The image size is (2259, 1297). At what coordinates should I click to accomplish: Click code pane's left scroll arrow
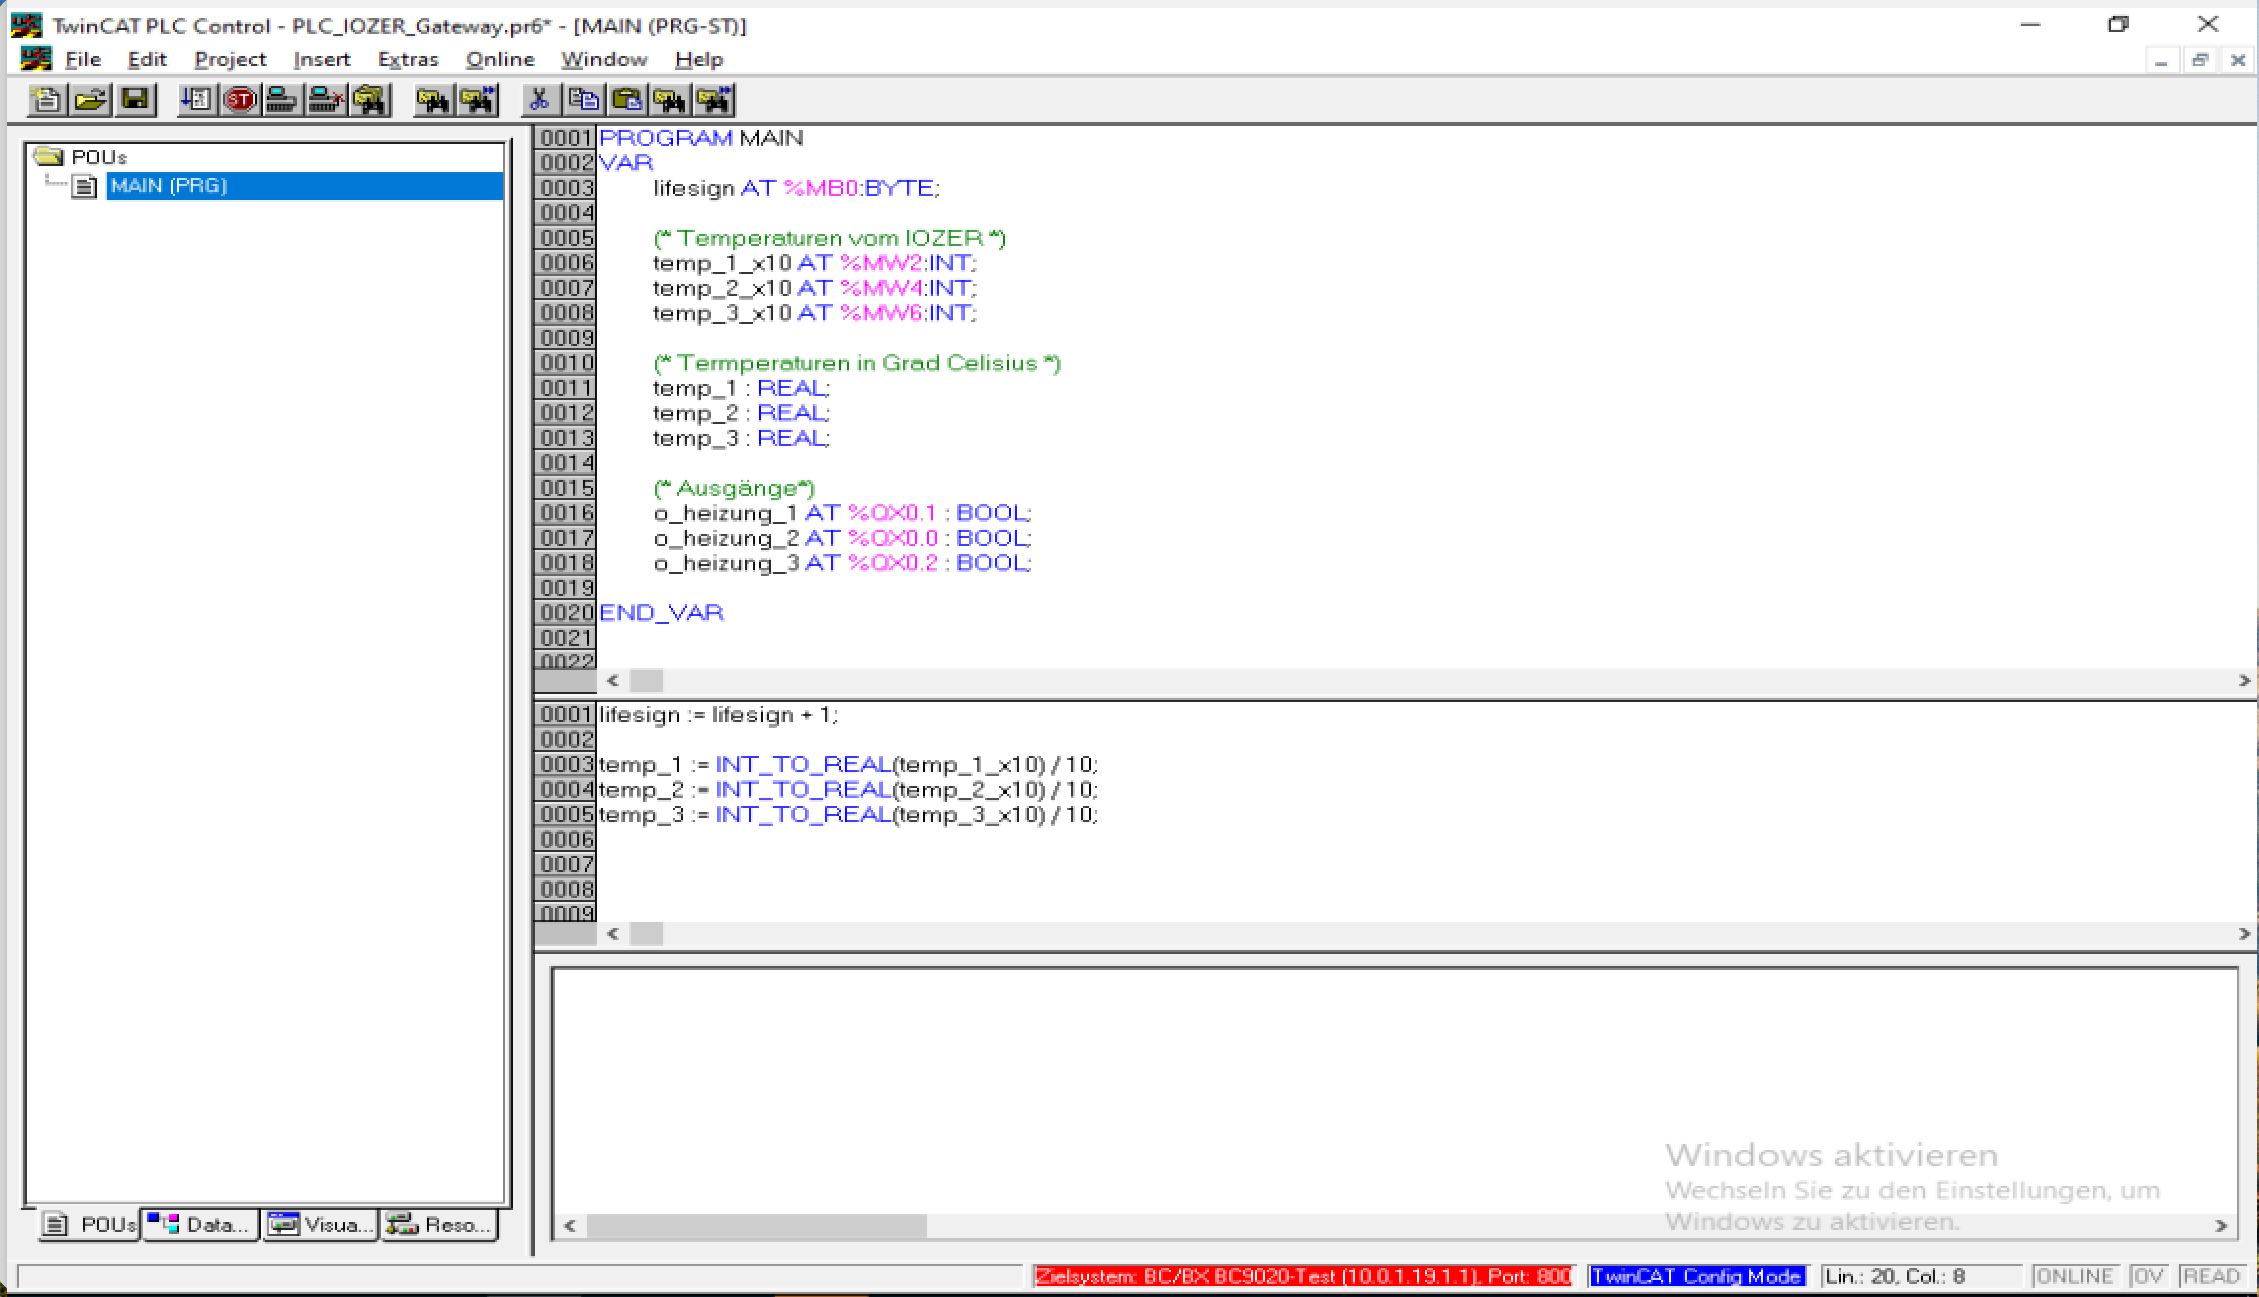pos(613,934)
